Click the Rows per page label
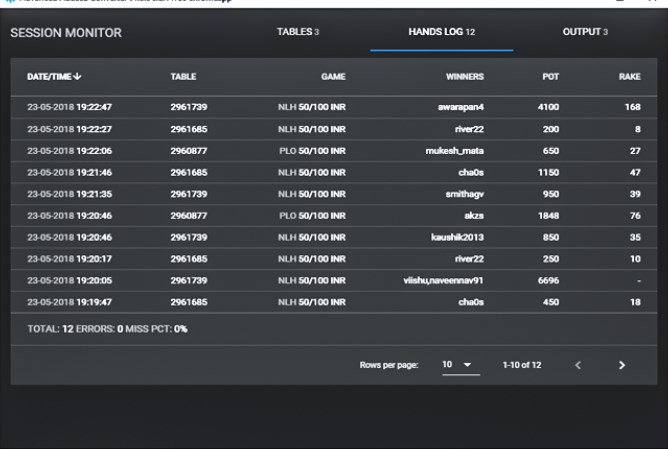The image size is (668, 449). click(x=389, y=365)
